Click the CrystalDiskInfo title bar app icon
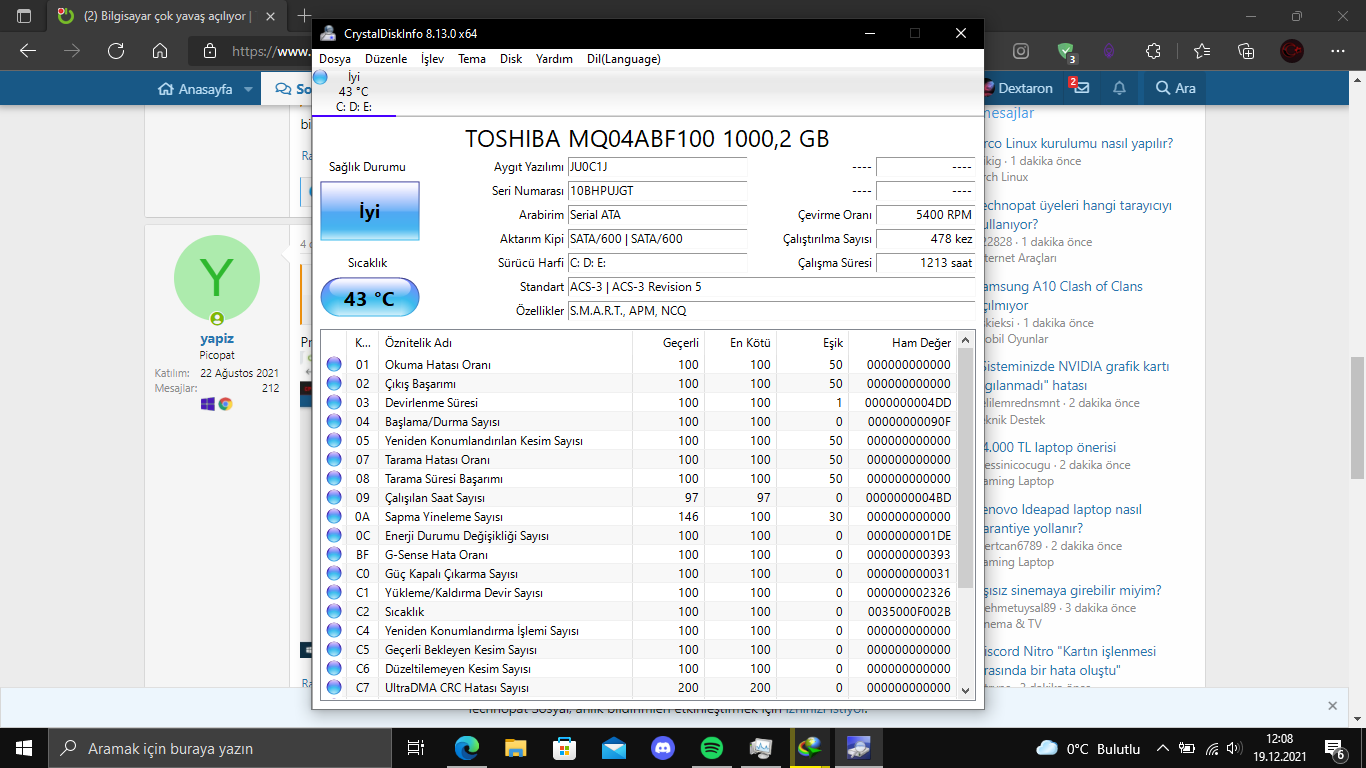The image size is (1366, 768). tap(328, 33)
